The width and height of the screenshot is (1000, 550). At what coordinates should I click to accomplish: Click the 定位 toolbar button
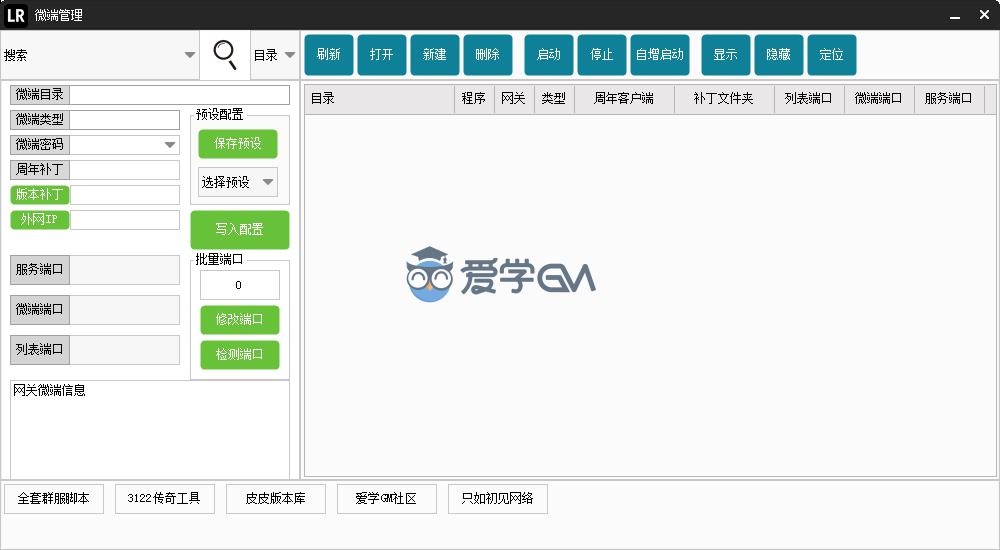pos(831,55)
